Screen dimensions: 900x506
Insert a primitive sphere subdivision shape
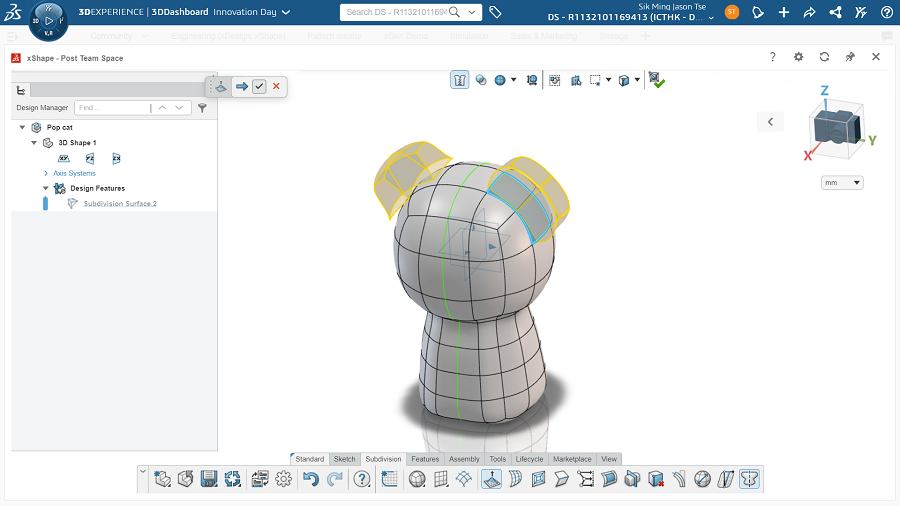[x=417, y=480]
